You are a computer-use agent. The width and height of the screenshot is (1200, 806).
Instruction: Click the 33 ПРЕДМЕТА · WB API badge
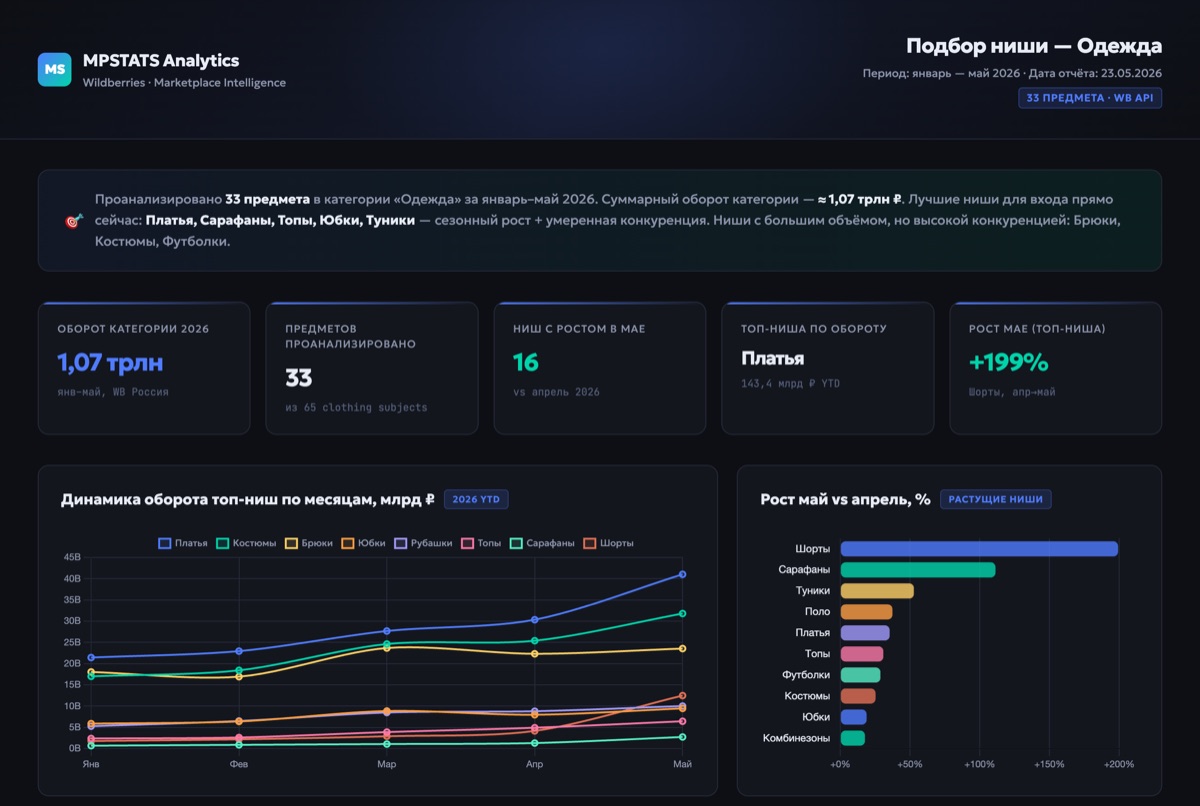click(x=1090, y=98)
